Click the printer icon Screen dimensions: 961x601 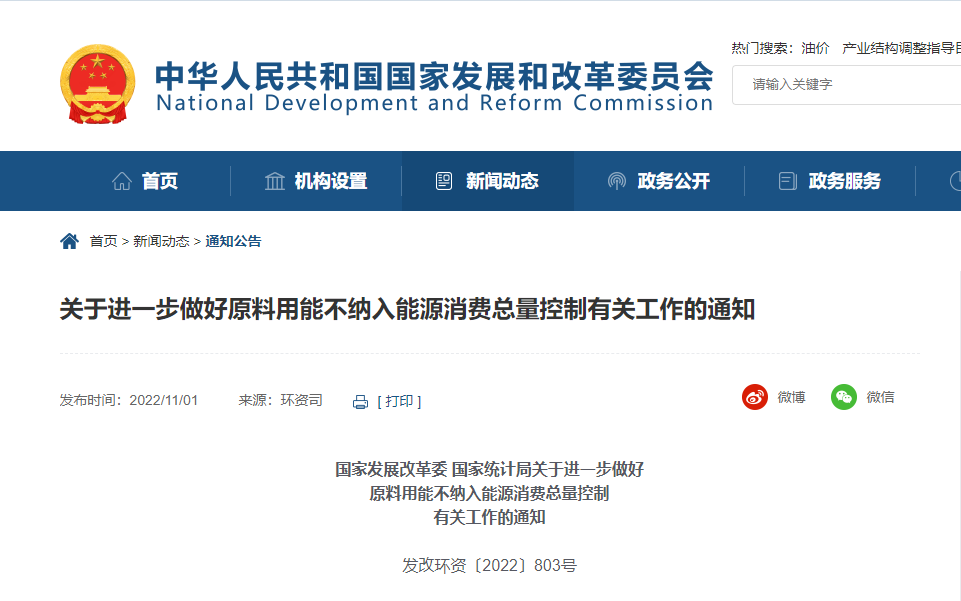(x=360, y=402)
